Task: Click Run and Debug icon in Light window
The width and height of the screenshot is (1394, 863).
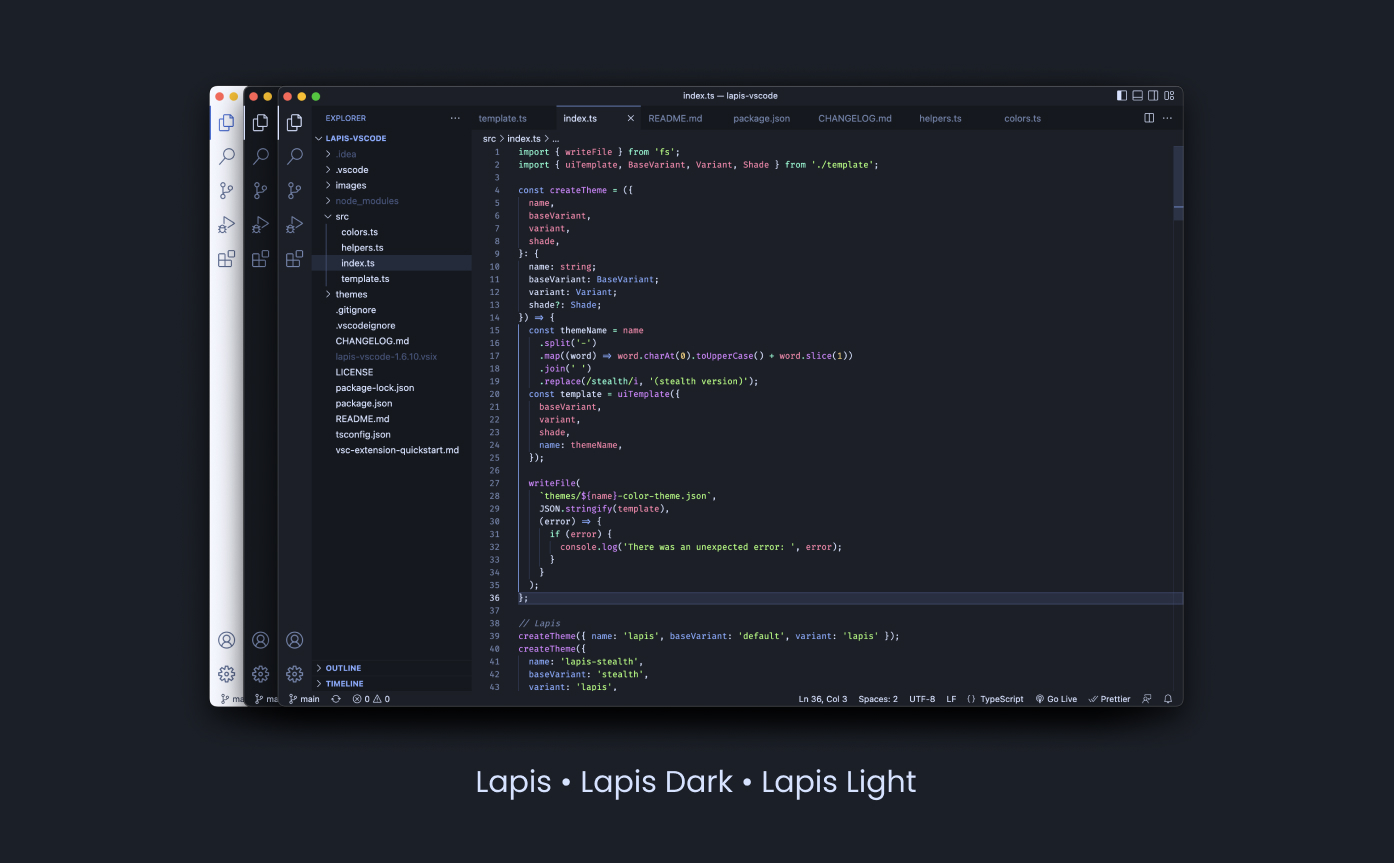Action: (x=227, y=224)
